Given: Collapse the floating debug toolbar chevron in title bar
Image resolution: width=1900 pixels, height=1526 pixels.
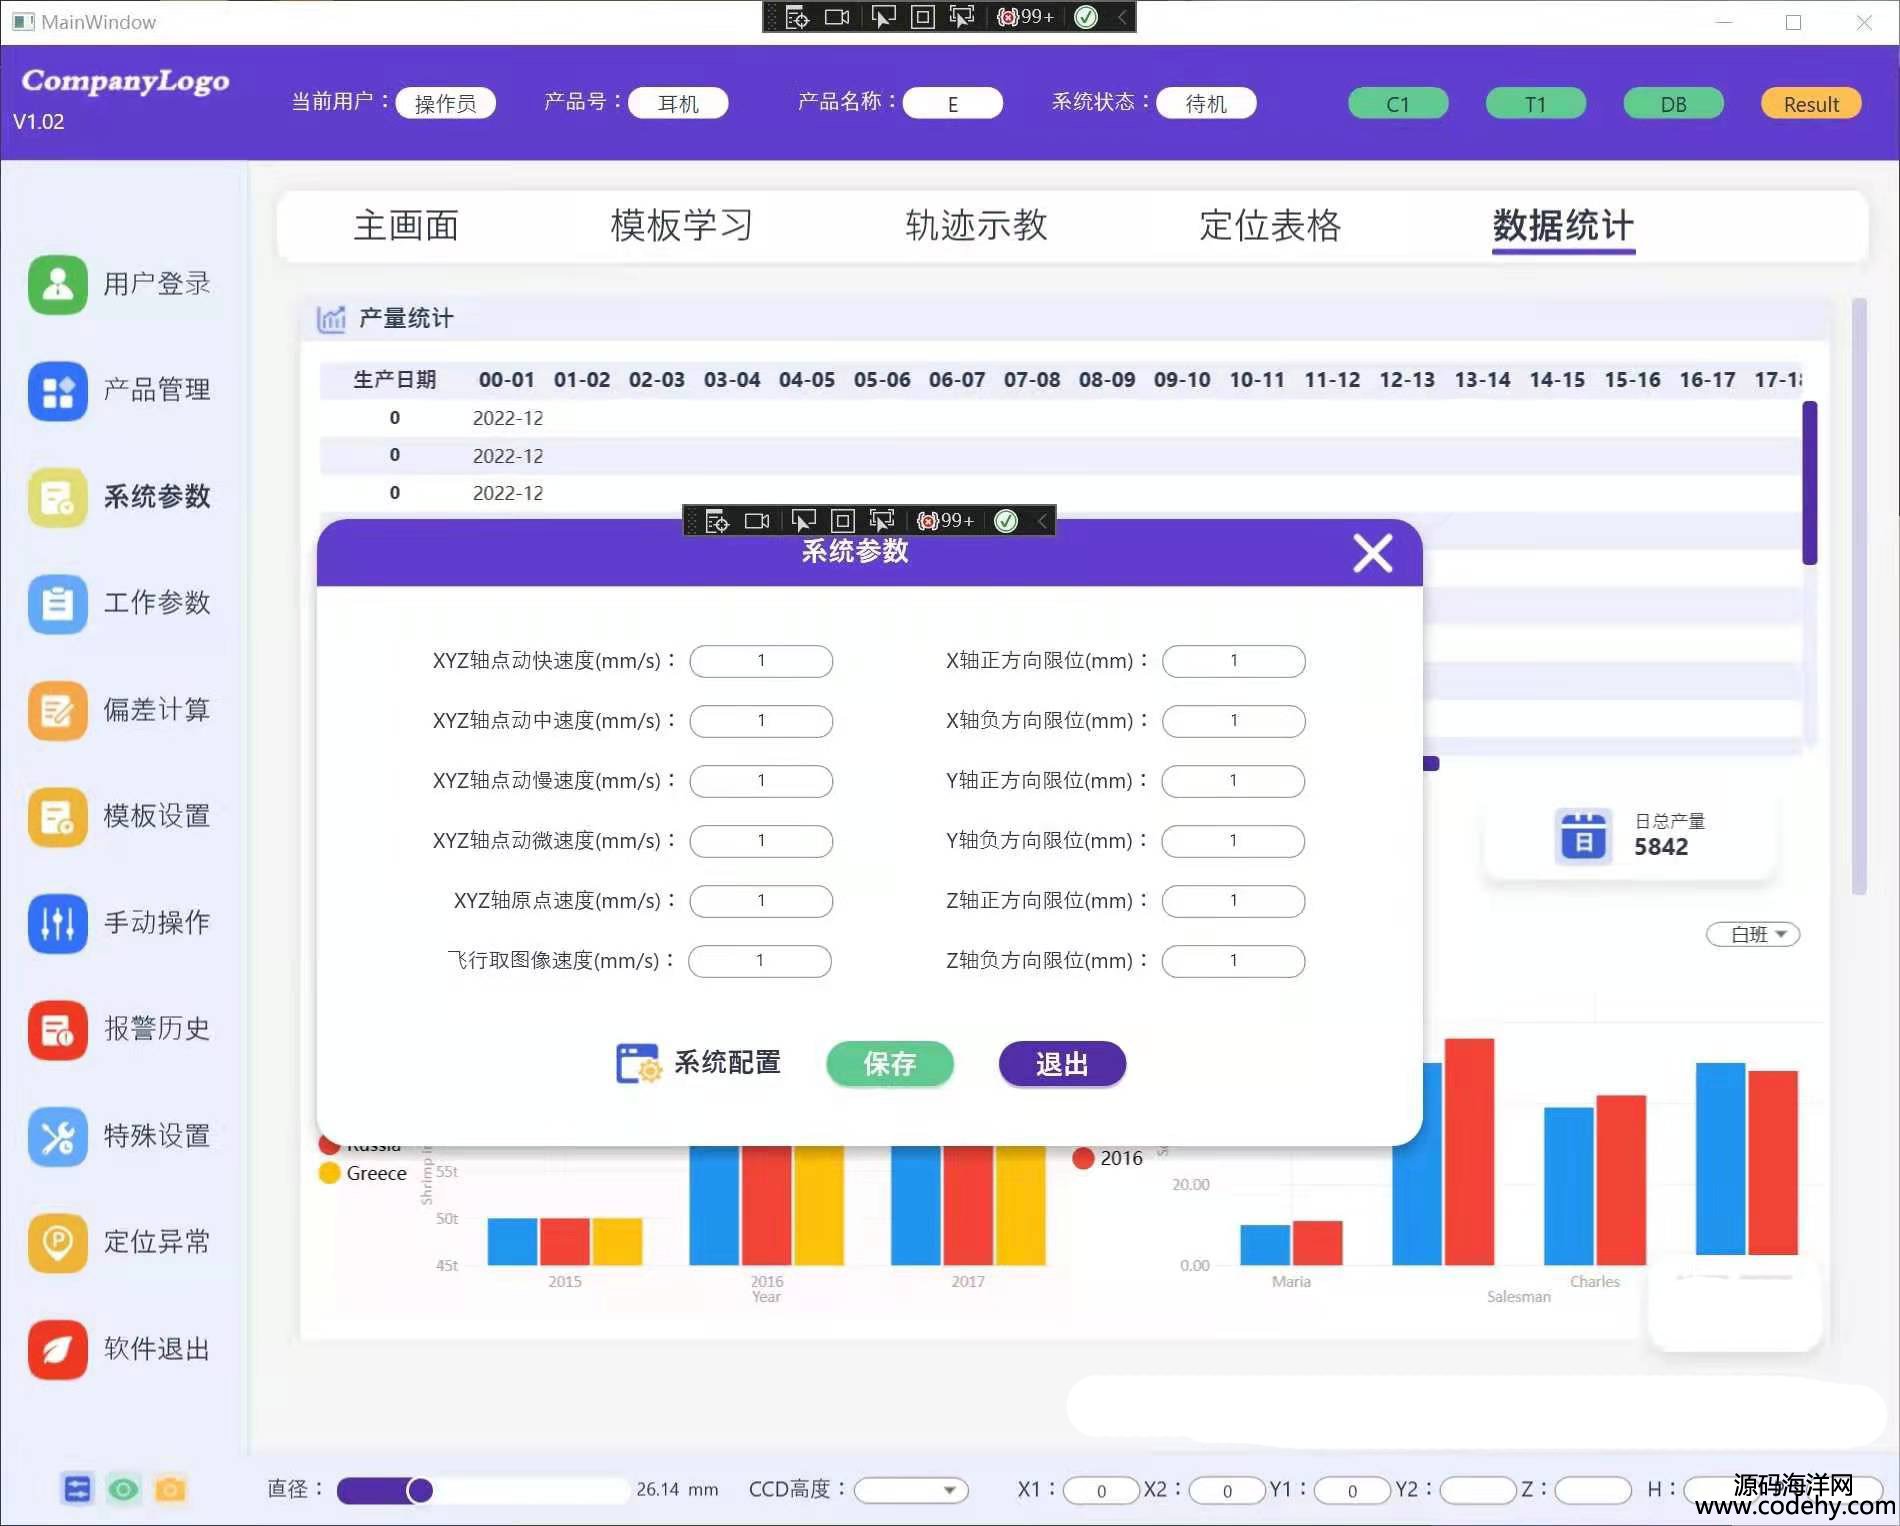Looking at the screenshot, I should (x=1122, y=17).
